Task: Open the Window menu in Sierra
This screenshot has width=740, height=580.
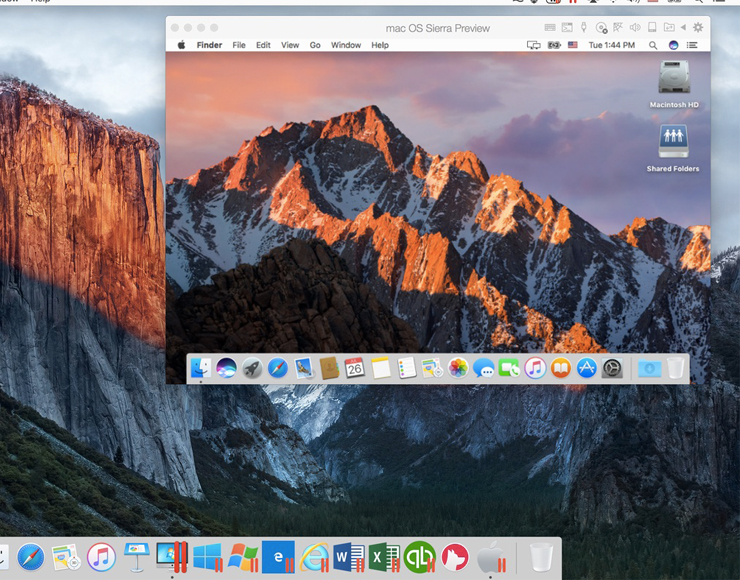Action: (x=346, y=45)
